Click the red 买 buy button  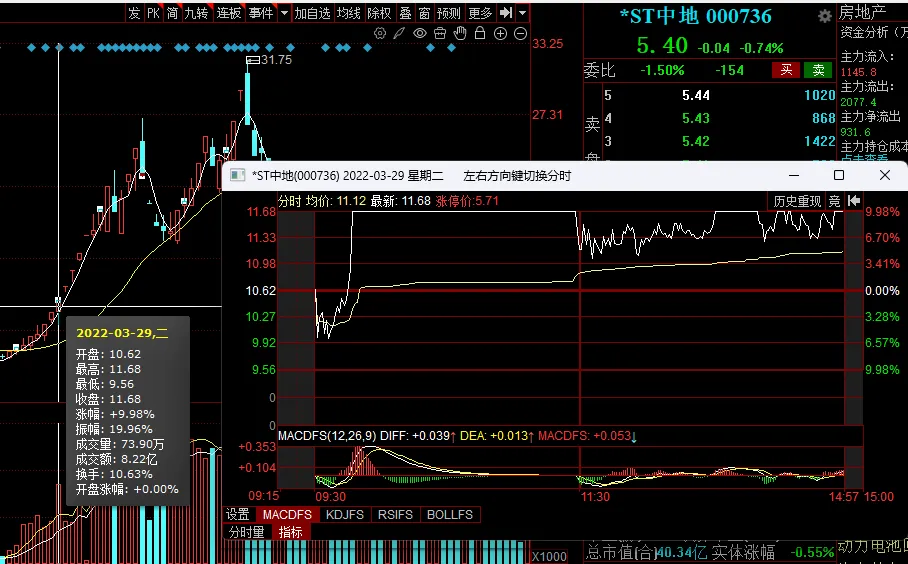[786, 70]
